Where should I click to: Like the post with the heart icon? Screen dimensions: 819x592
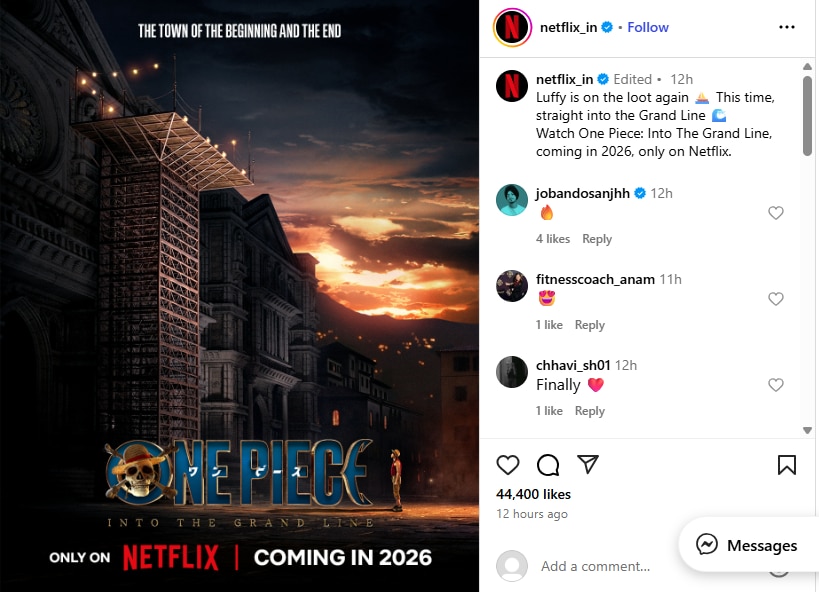(x=507, y=465)
